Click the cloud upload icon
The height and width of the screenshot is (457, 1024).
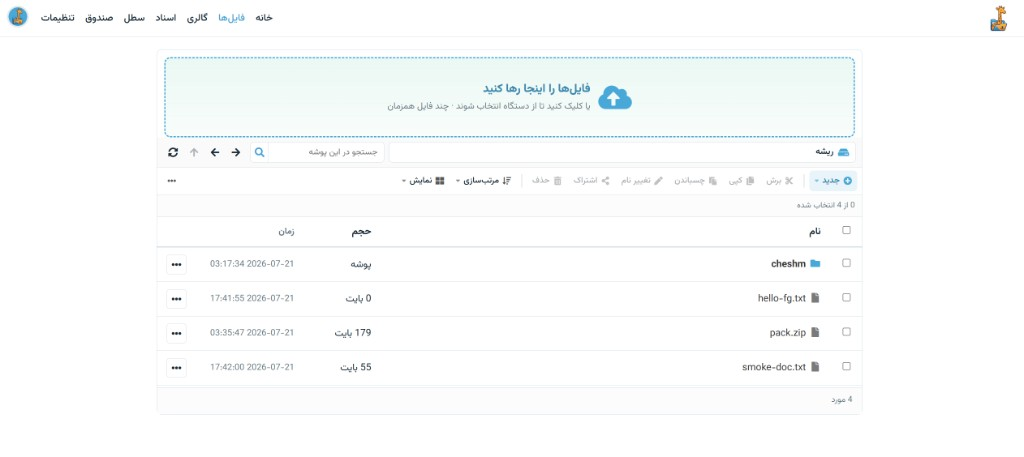click(x=615, y=97)
